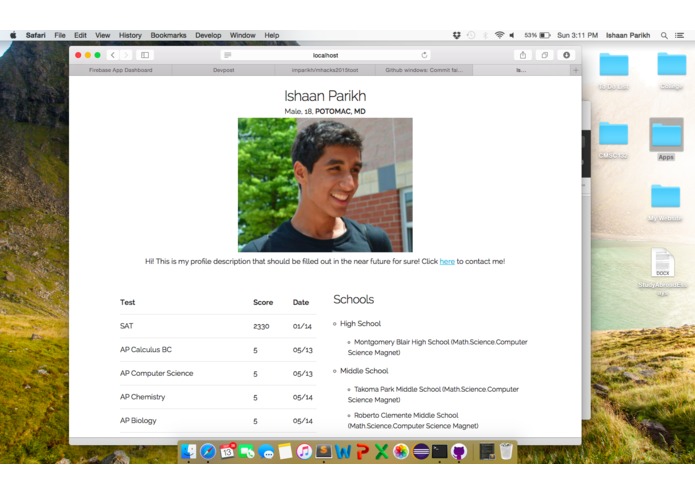Click the Dropbox menu bar icon

(457, 35)
